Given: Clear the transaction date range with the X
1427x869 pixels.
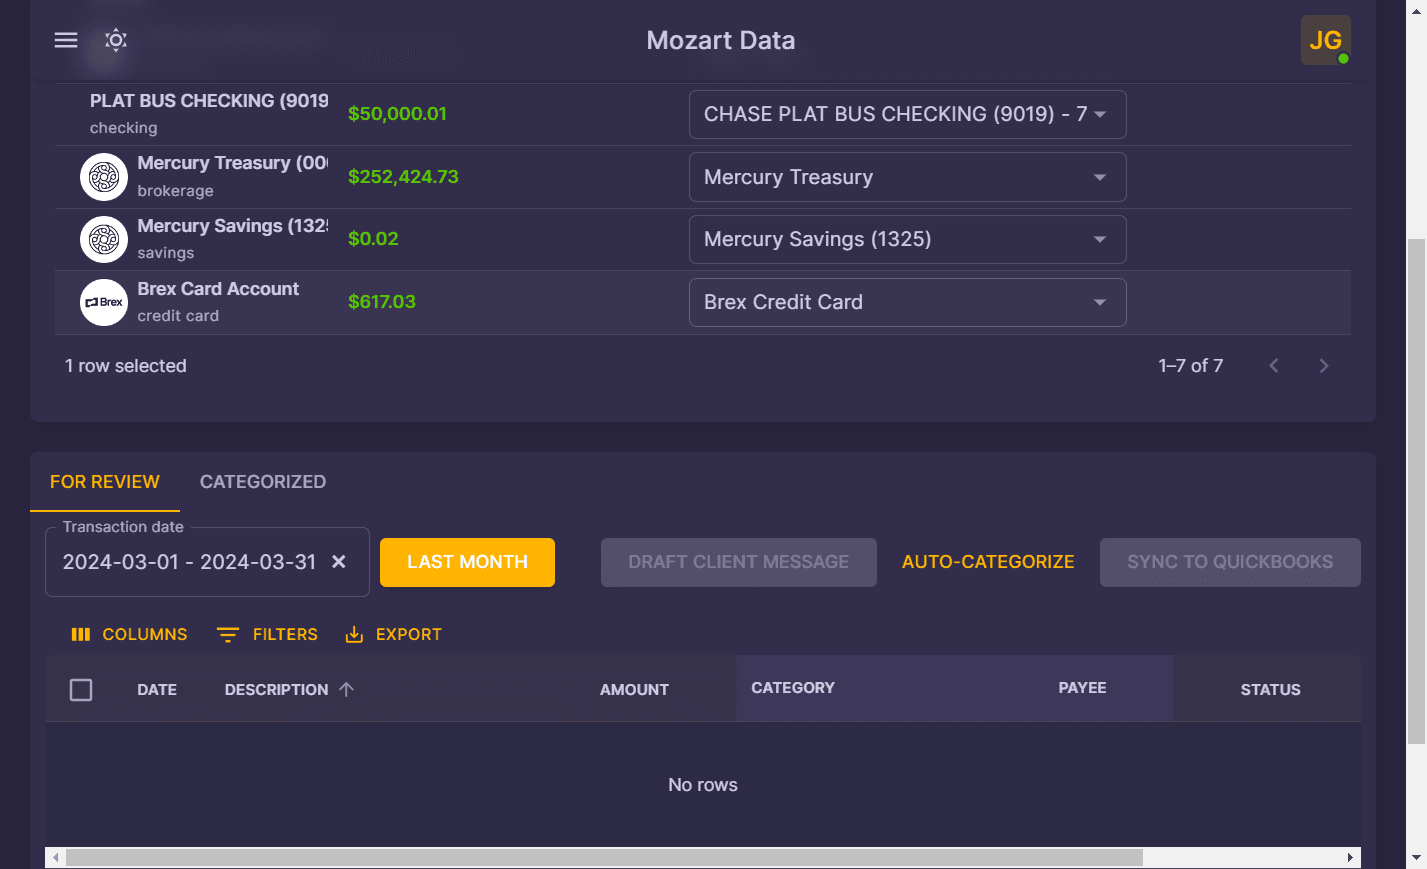Looking at the screenshot, I should coord(338,562).
